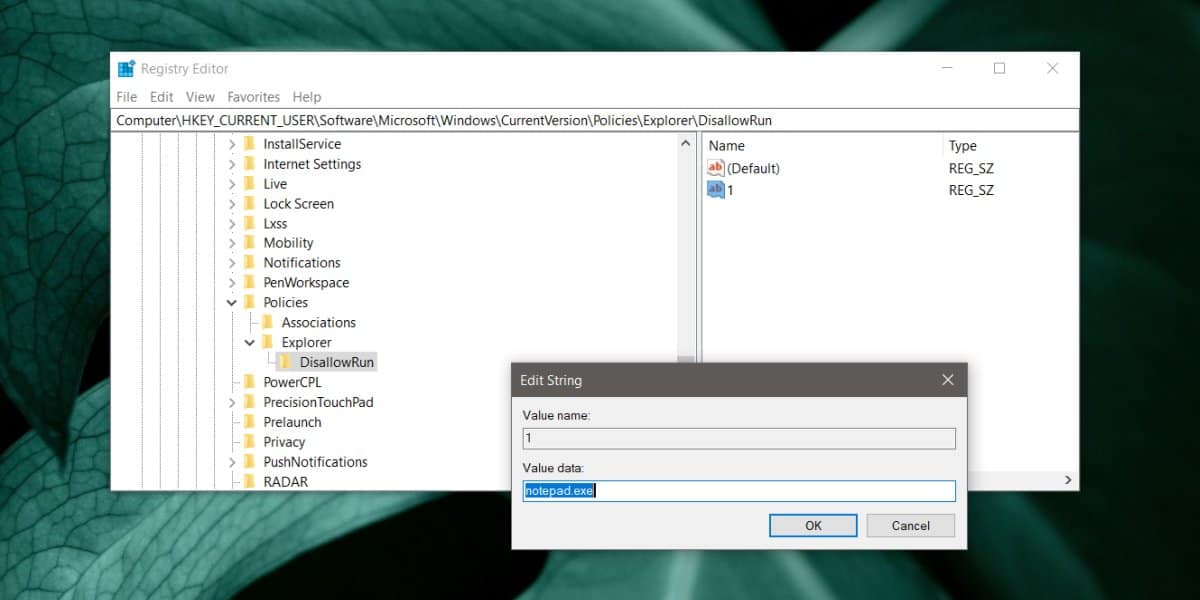
Task: Select the Associations tree key label
Action: (x=318, y=322)
